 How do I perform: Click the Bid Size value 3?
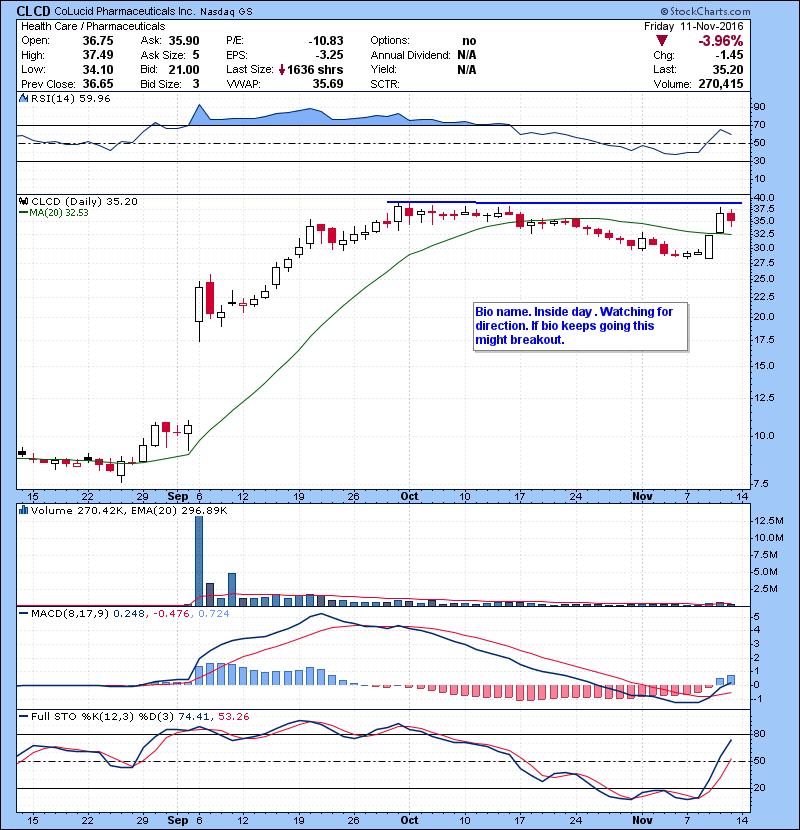pos(196,84)
